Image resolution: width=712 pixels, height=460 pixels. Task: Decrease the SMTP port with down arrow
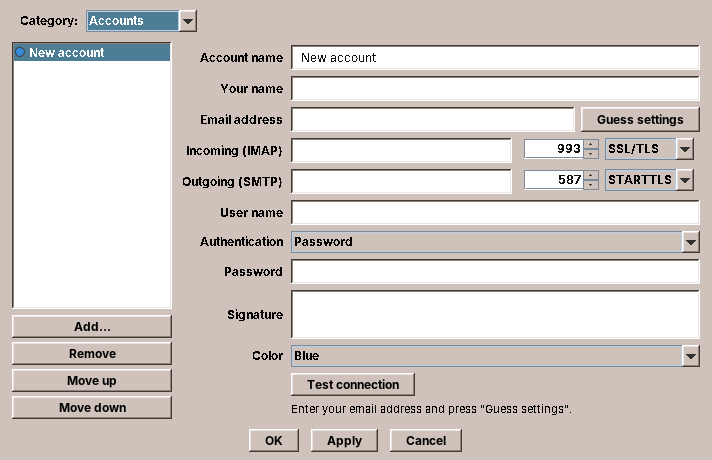tap(591, 184)
